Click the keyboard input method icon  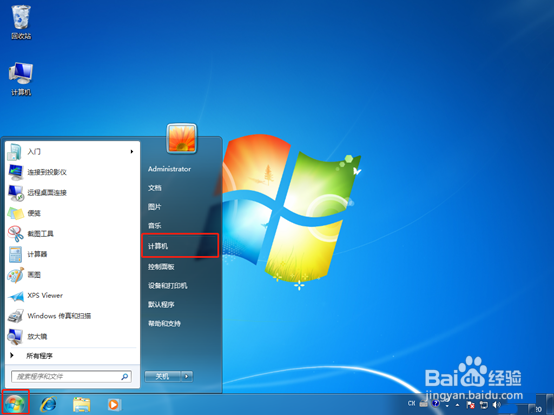[x=423, y=404]
